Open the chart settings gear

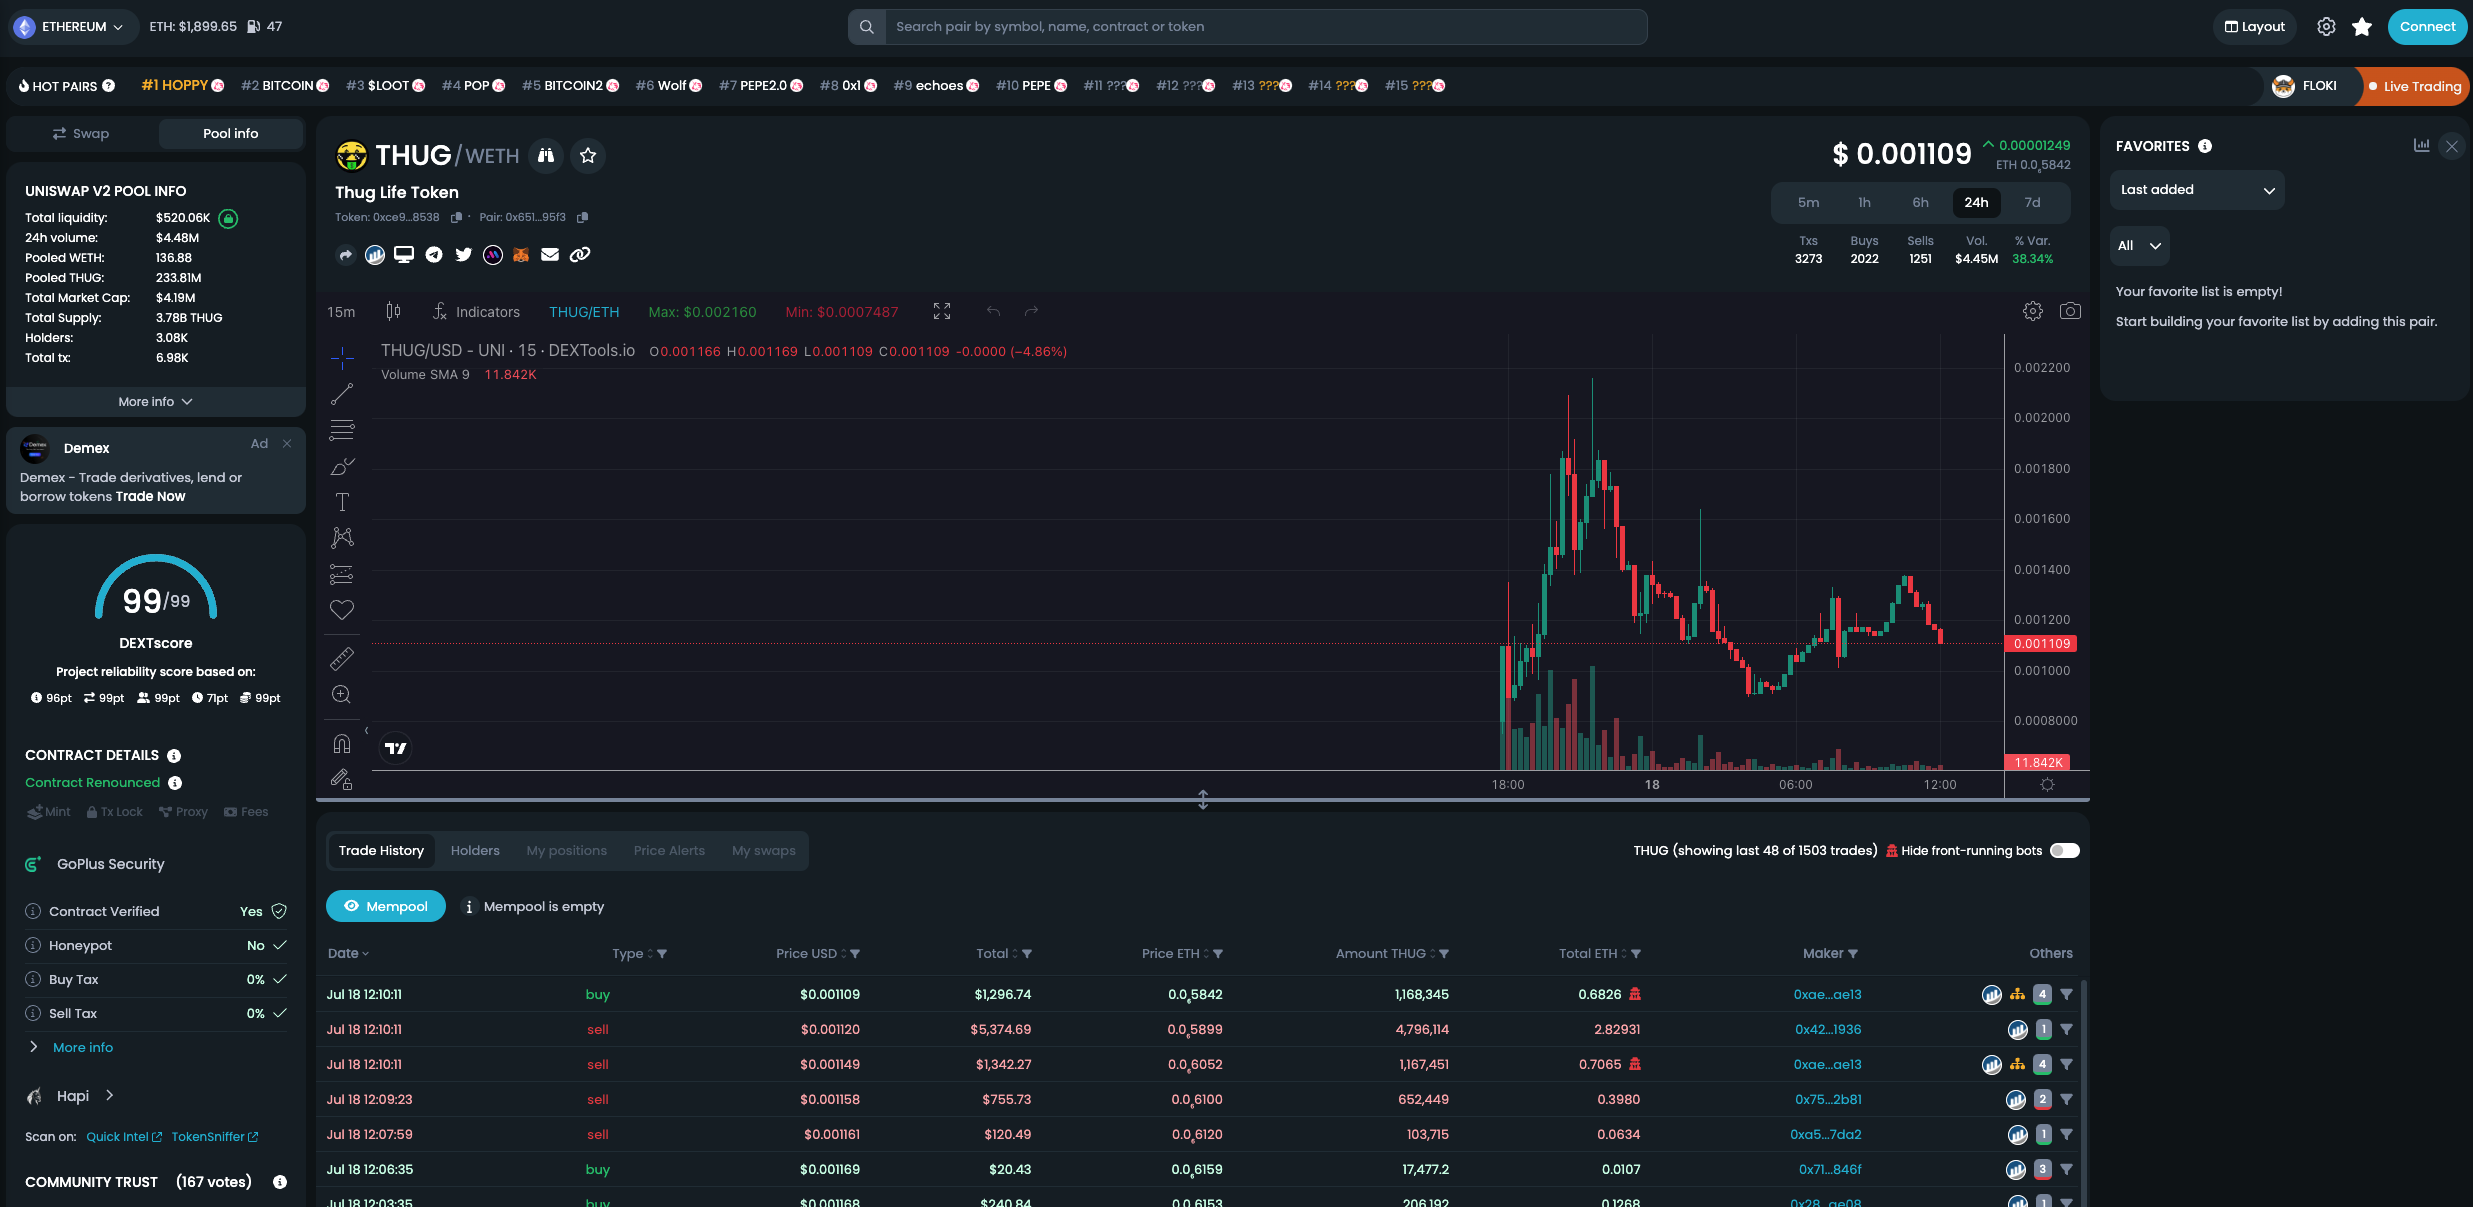point(2033,312)
